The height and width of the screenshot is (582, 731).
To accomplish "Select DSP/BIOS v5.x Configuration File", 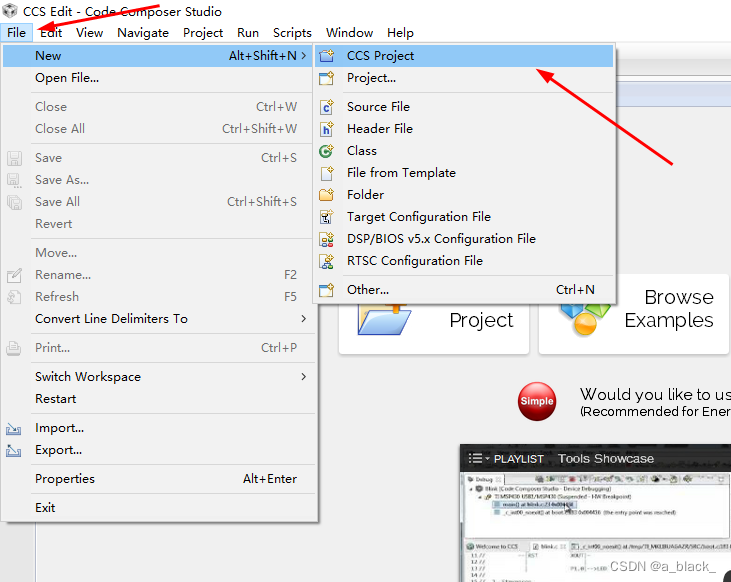I will [x=464, y=239].
